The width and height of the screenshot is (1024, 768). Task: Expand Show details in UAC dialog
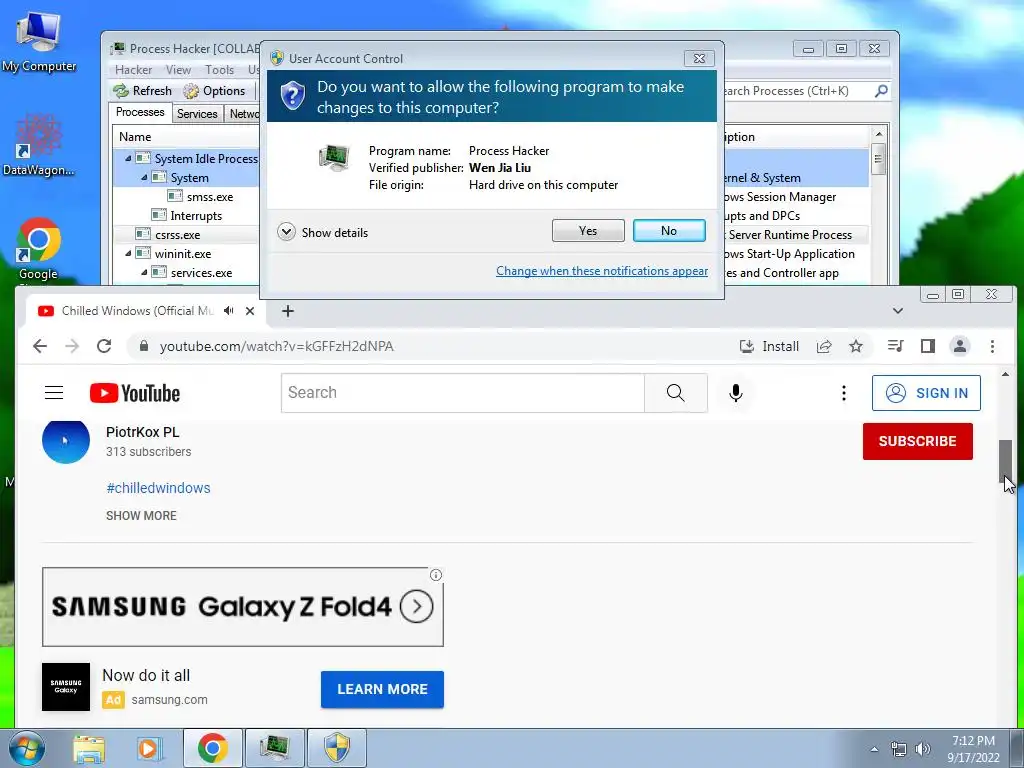click(x=323, y=232)
